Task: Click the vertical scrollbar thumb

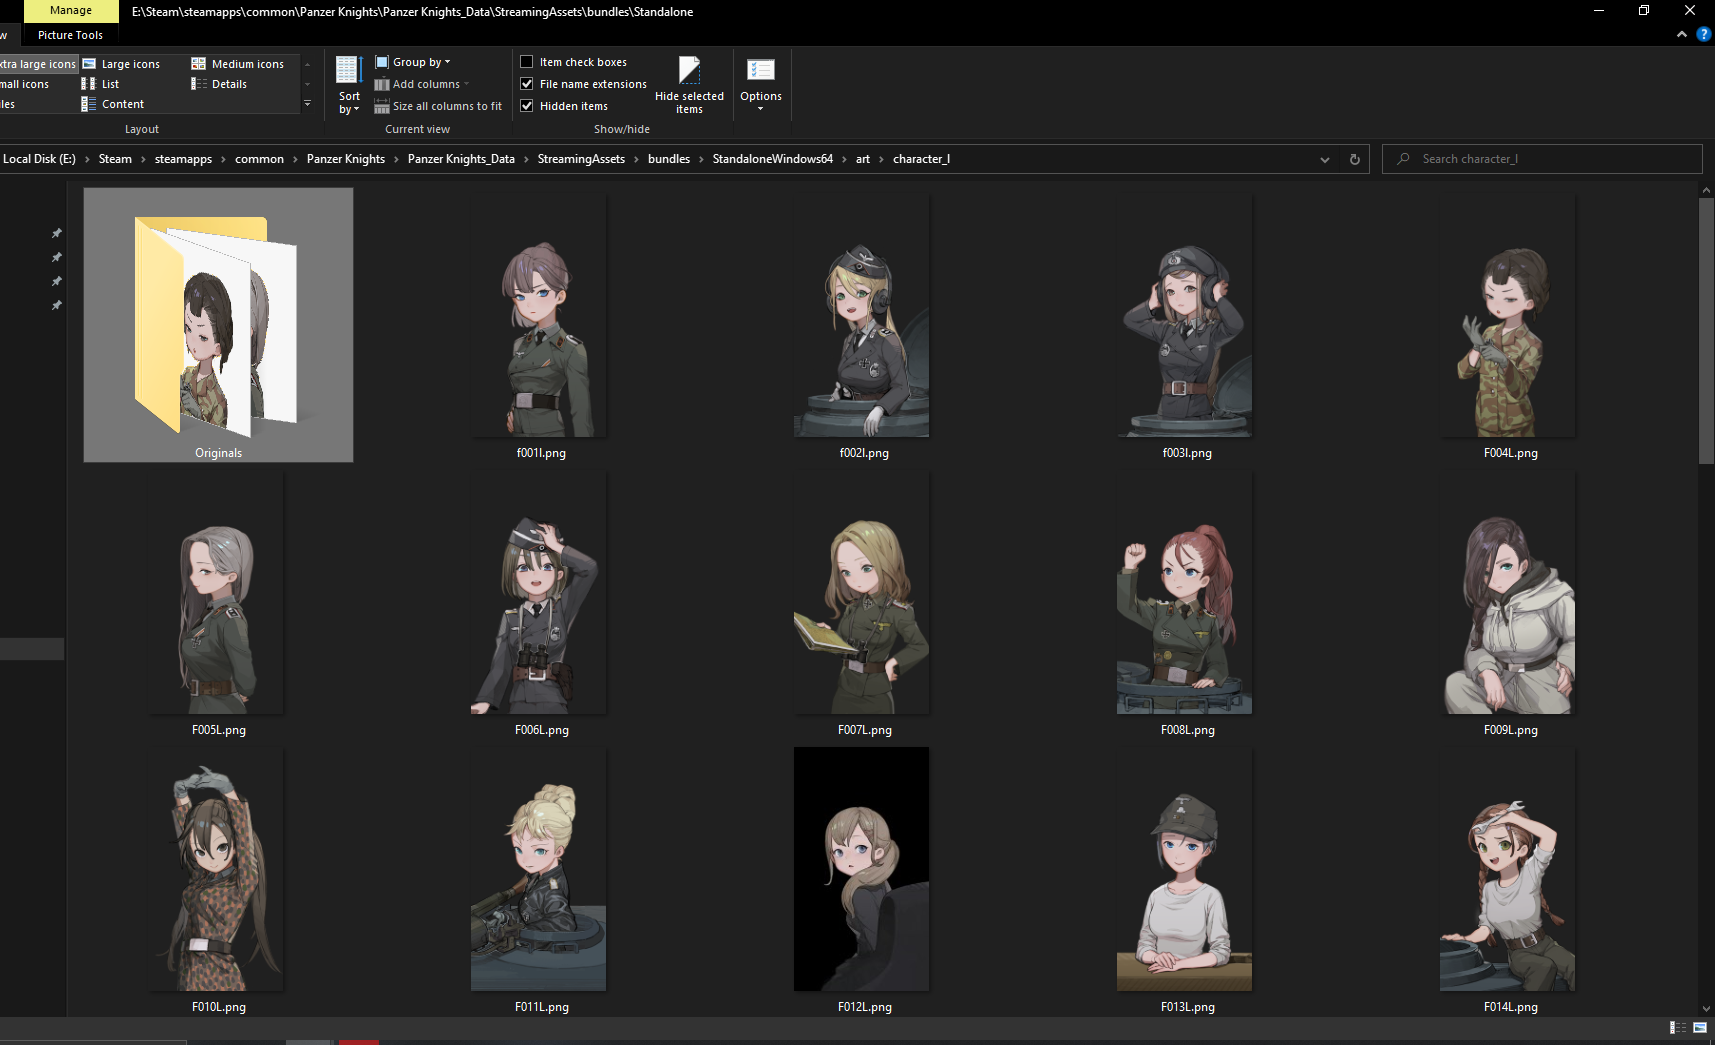Action: point(1706,330)
